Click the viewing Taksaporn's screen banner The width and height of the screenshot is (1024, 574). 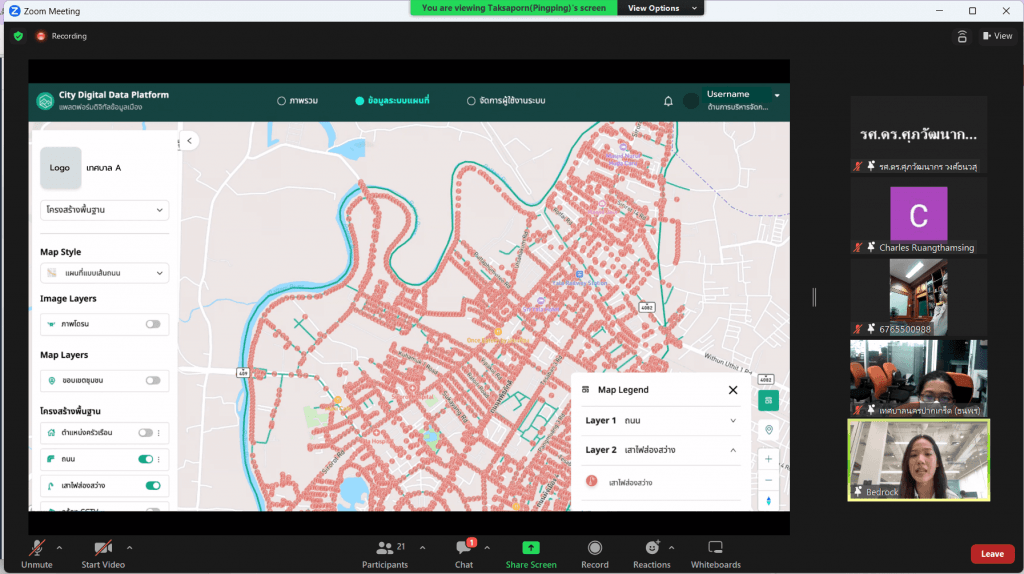pyautogui.click(x=513, y=8)
